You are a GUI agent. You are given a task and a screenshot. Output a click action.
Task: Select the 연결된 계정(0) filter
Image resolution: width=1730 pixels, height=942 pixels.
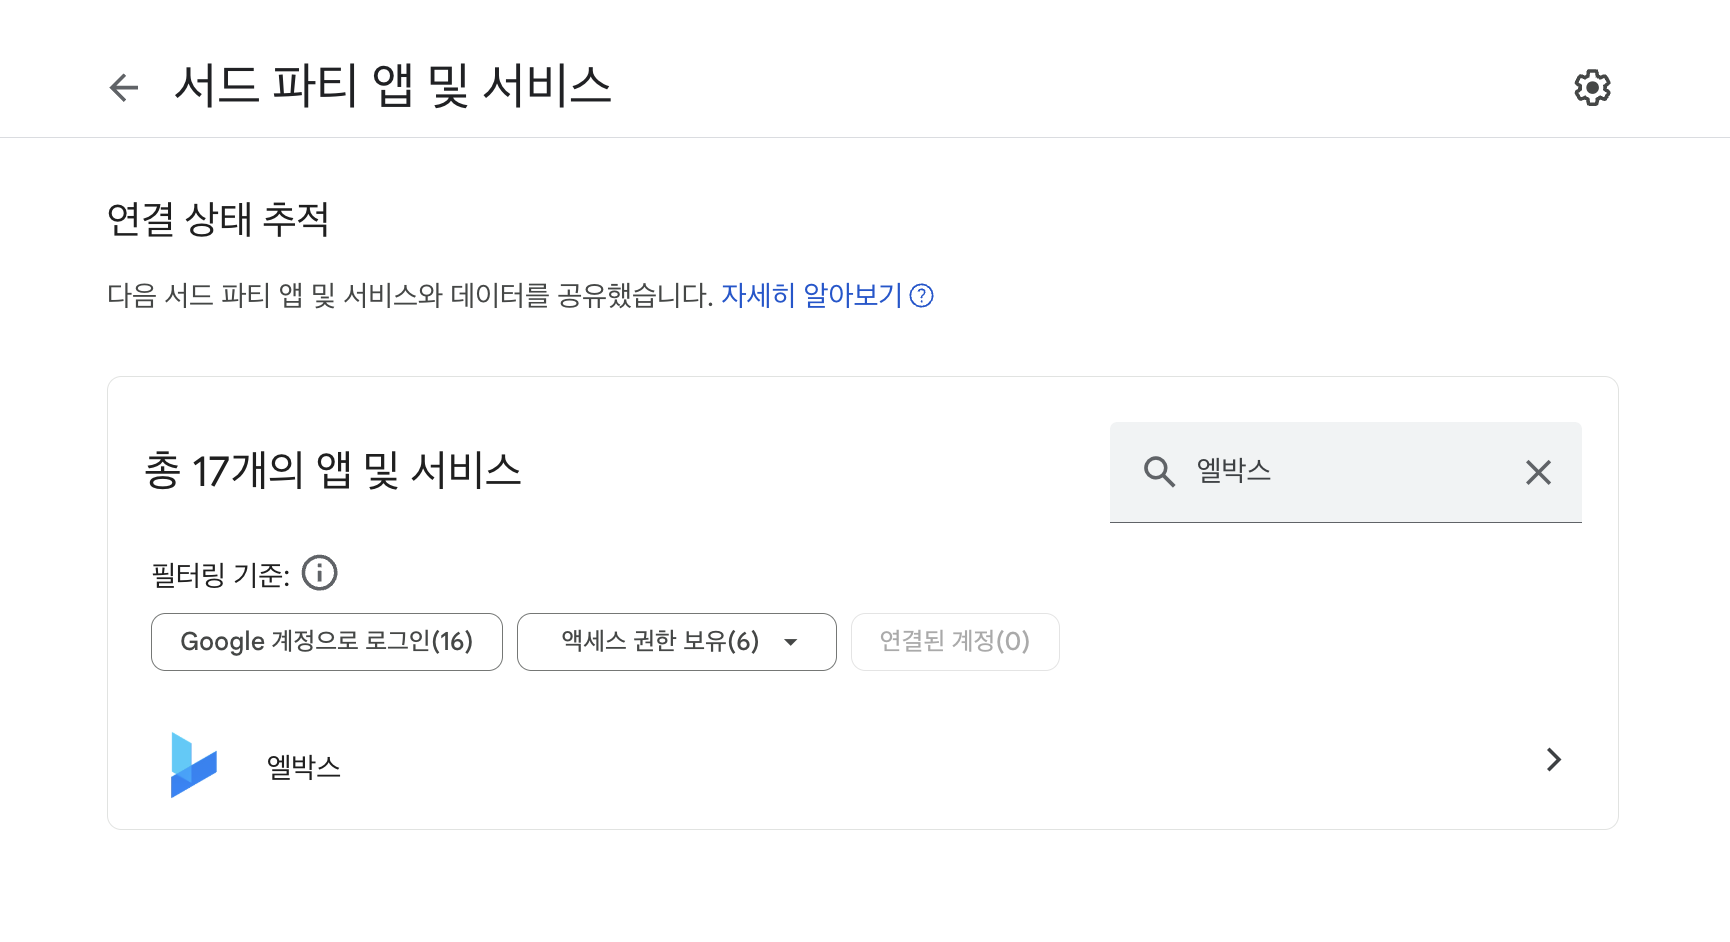click(954, 641)
